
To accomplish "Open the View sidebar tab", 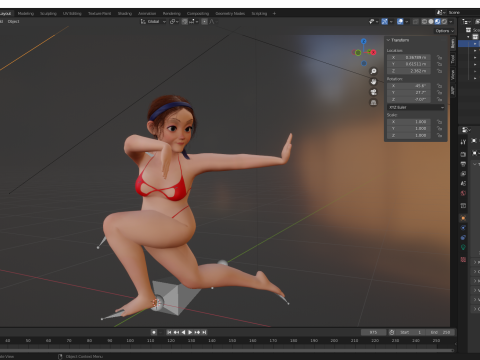I will pos(453,75).
